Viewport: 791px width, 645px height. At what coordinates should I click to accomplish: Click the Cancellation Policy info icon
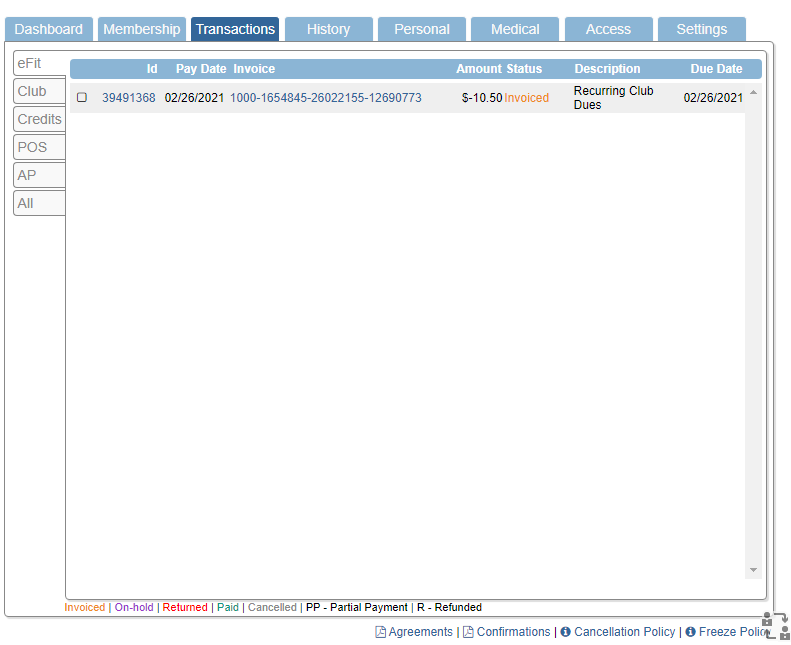566,632
